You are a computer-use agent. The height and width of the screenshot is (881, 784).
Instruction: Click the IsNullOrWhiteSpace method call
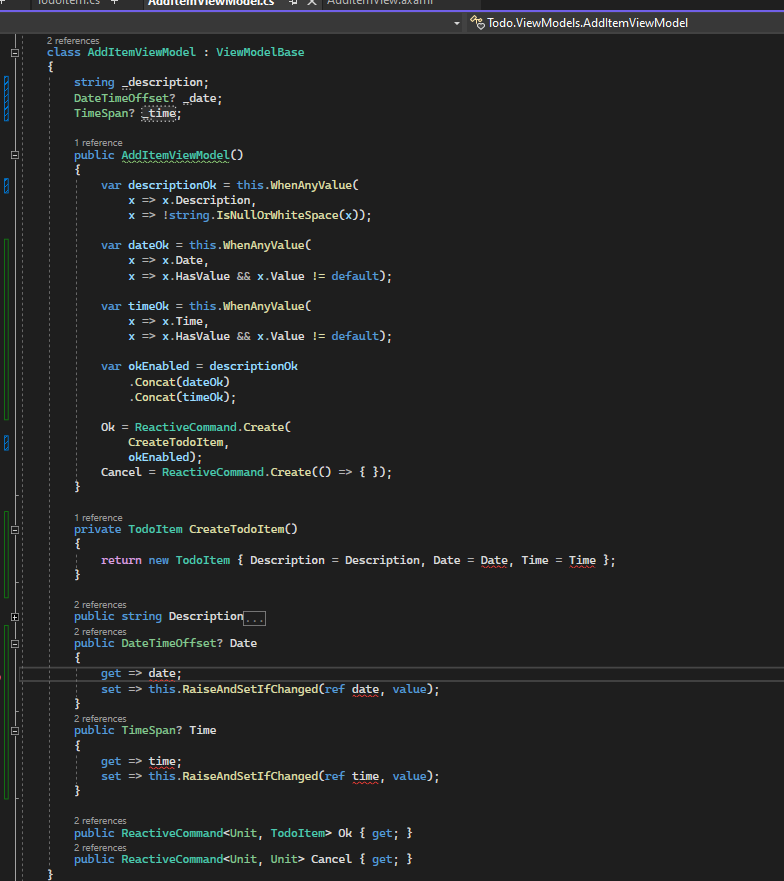tap(278, 215)
